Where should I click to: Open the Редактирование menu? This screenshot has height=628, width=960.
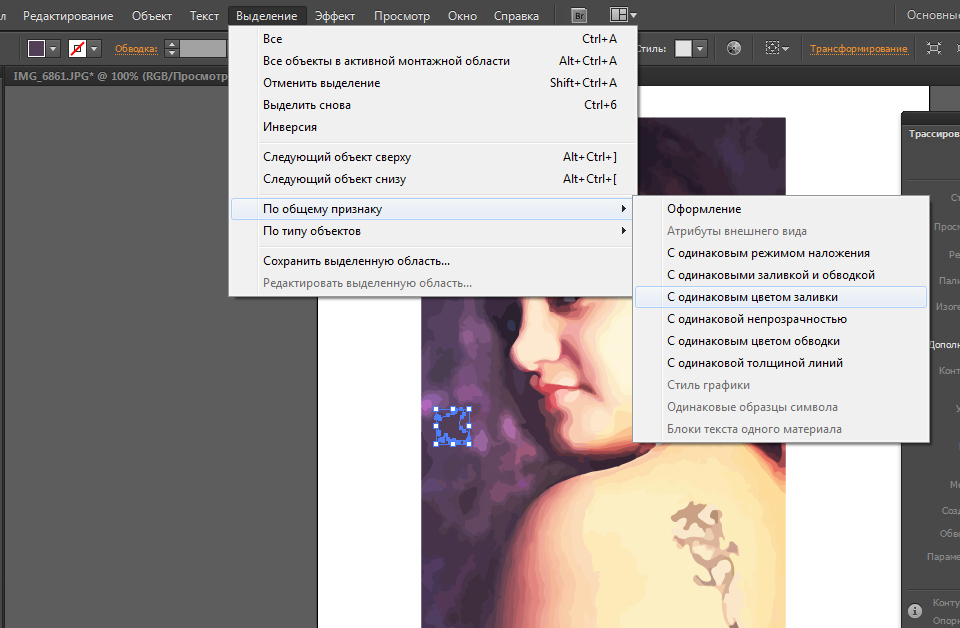68,16
